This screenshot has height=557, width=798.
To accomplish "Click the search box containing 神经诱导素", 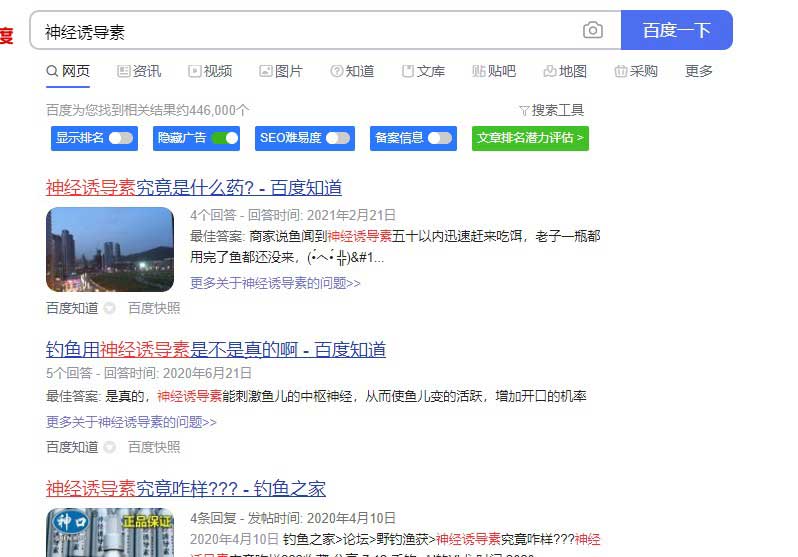I will click(326, 30).
